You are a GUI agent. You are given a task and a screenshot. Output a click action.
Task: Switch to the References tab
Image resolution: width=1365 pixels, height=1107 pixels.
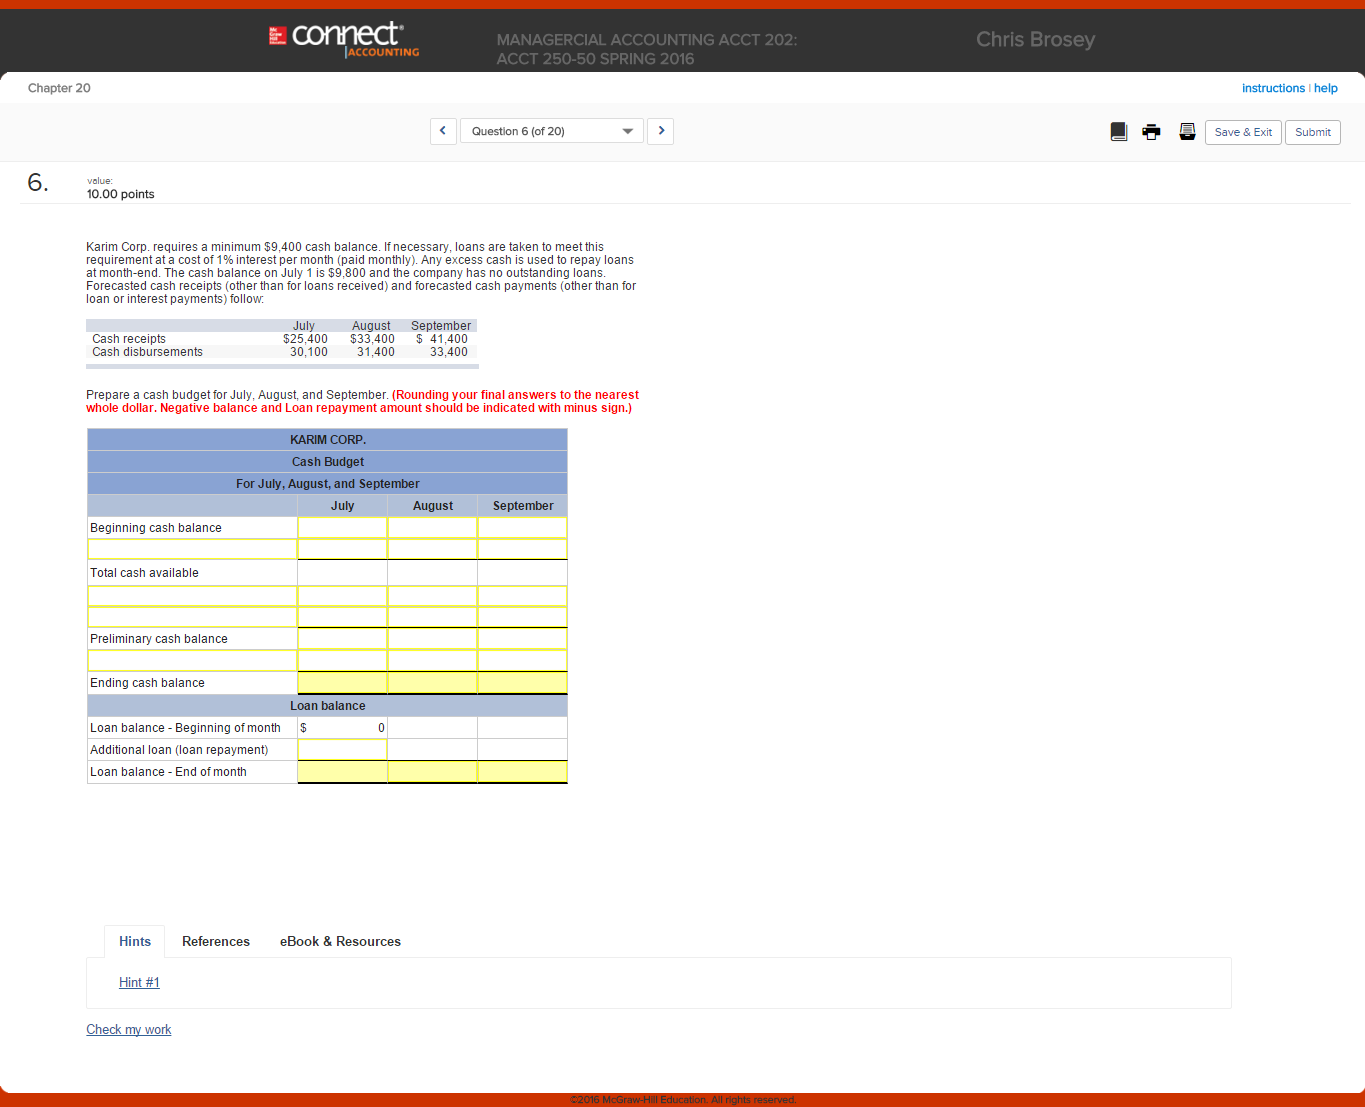point(216,941)
